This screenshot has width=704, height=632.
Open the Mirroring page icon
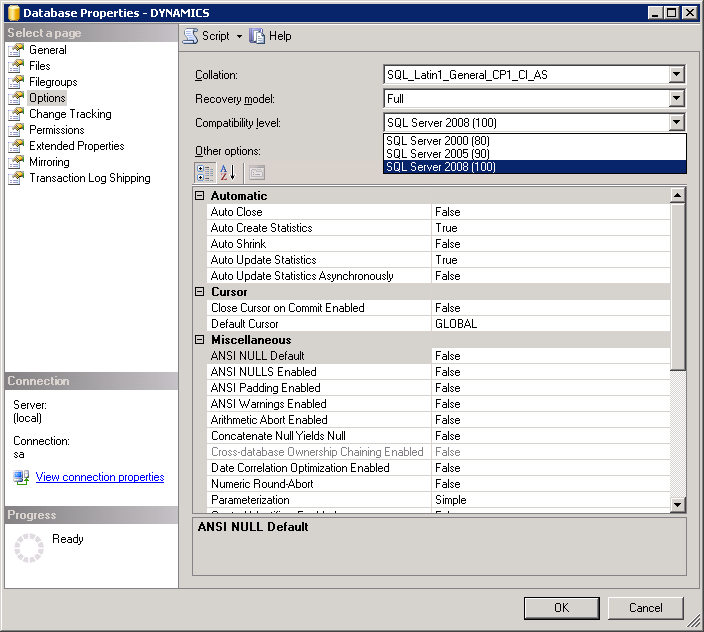[16, 162]
